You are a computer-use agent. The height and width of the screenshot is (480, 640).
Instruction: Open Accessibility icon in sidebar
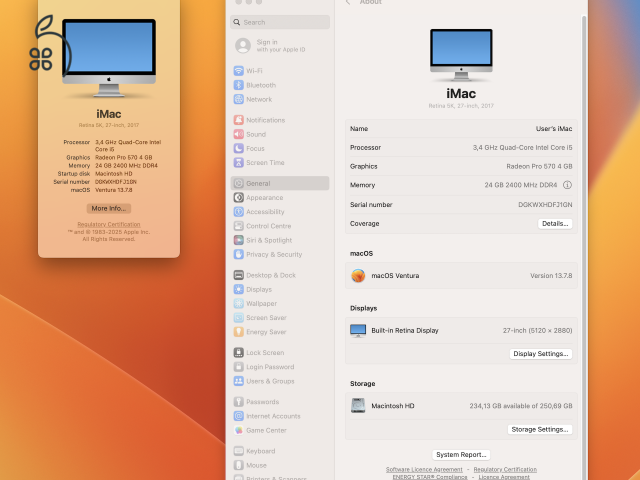[x=239, y=212]
